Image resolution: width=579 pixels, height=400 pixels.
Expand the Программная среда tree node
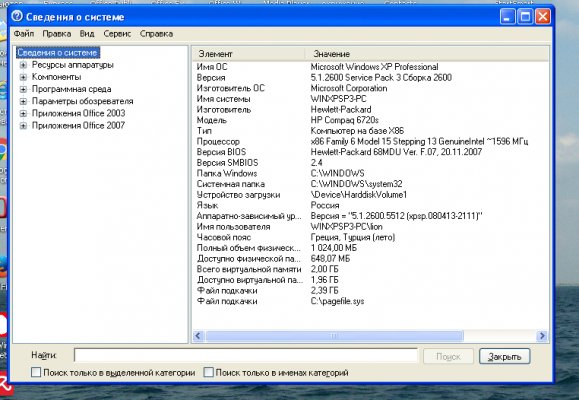pyautogui.click(x=23, y=89)
